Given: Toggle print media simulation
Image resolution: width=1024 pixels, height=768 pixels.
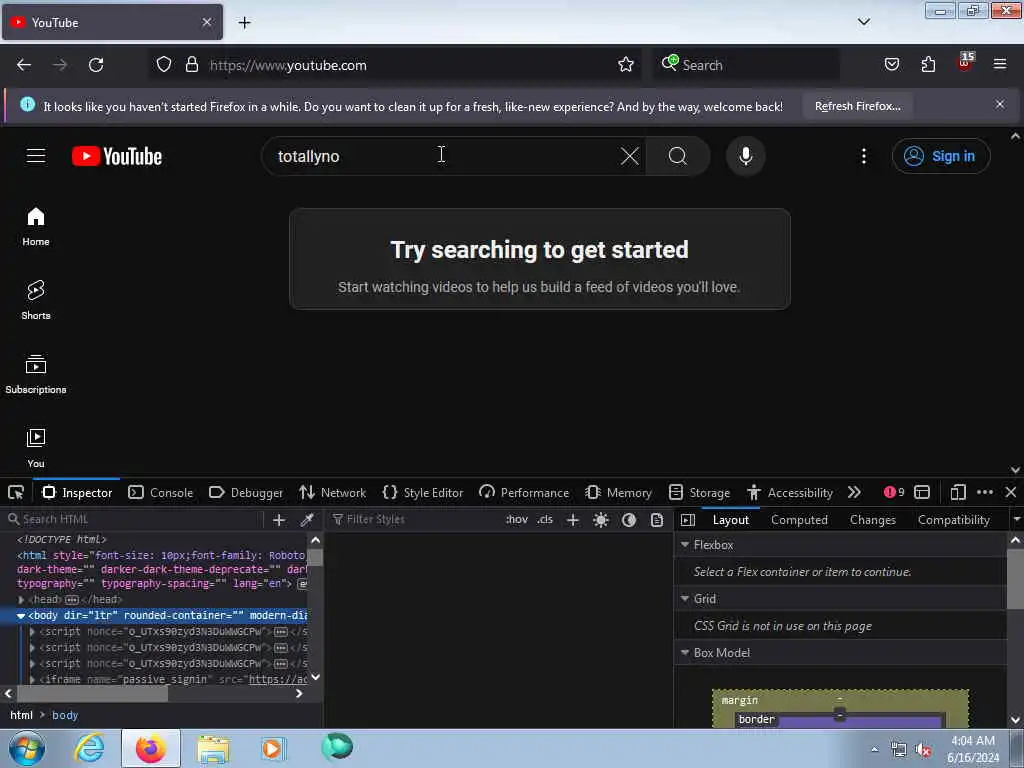Looking at the screenshot, I should tap(657, 520).
